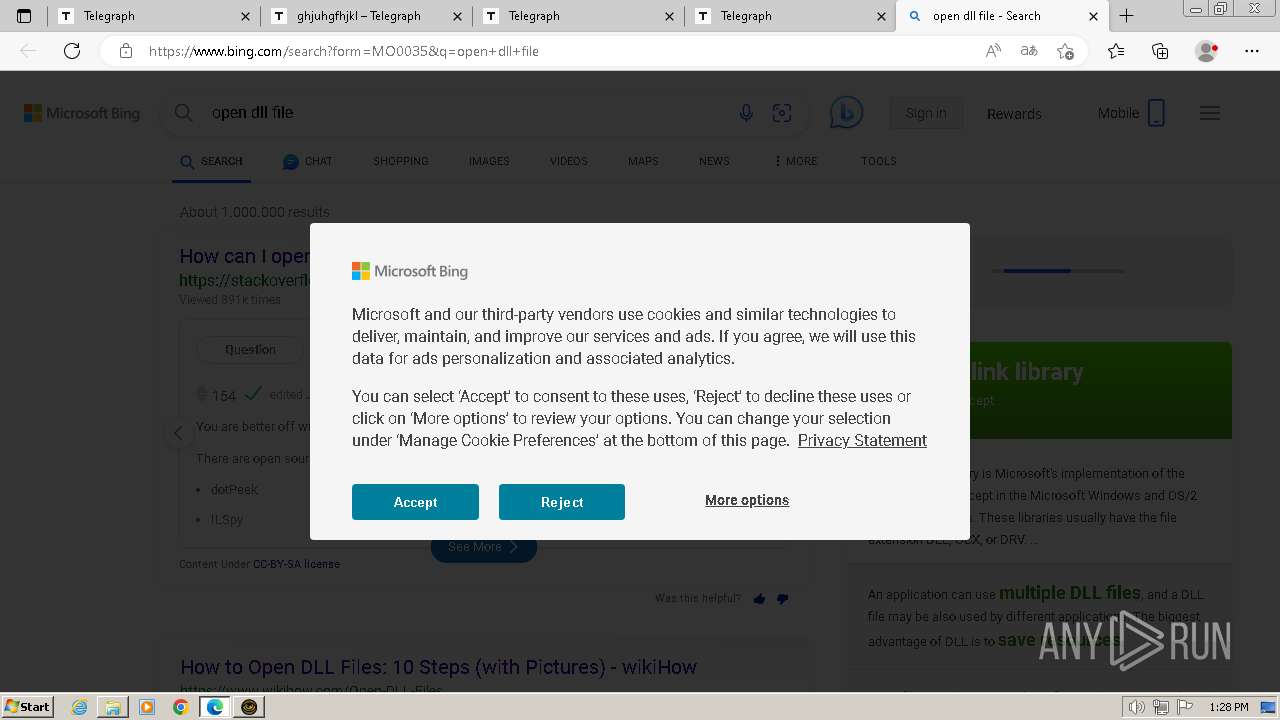Image resolution: width=1280 pixels, height=720 pixels.
Task: Open More options for cookies
Action: [747, 500]
